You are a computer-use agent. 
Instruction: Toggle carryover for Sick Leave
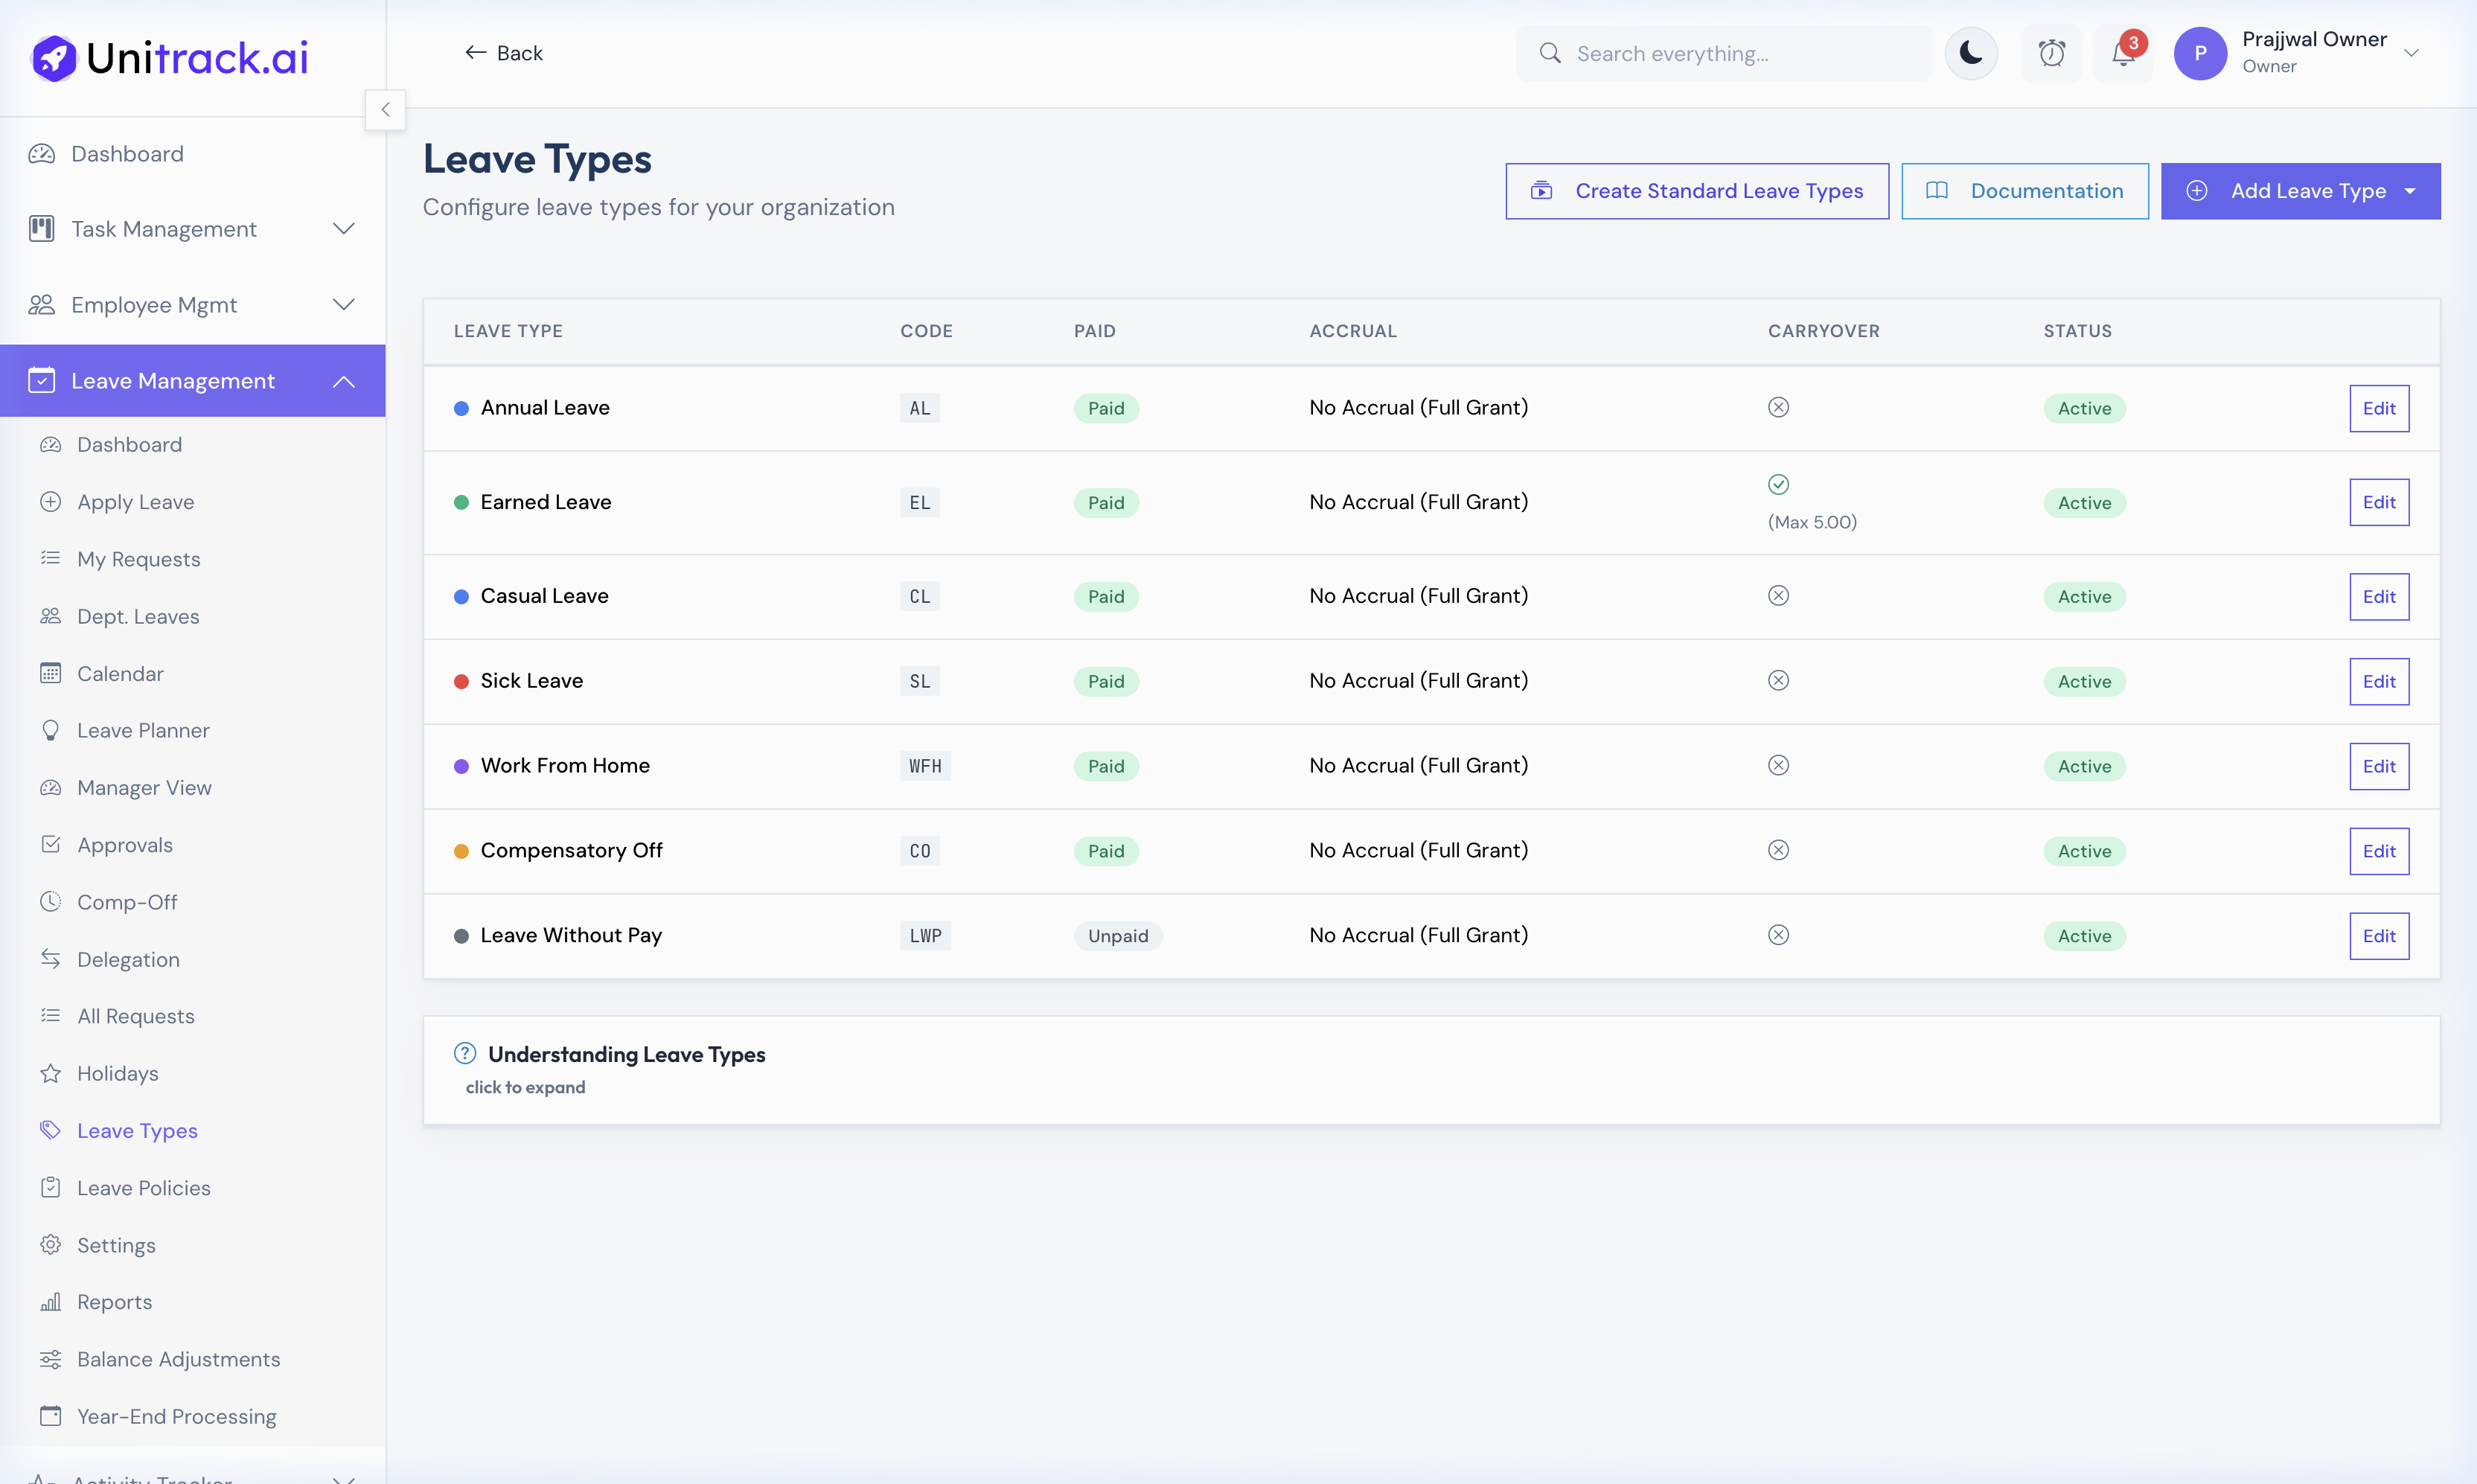1778,680
